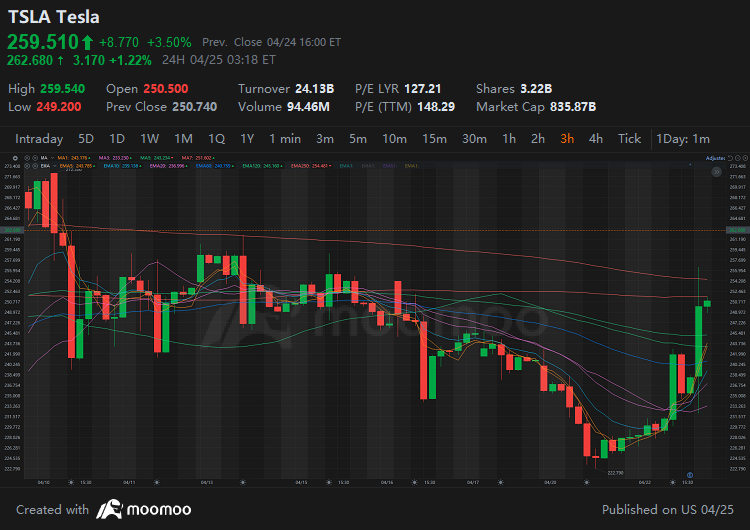Switch to the 1W timeframe

pyautogui.click(x=150, y=139)
